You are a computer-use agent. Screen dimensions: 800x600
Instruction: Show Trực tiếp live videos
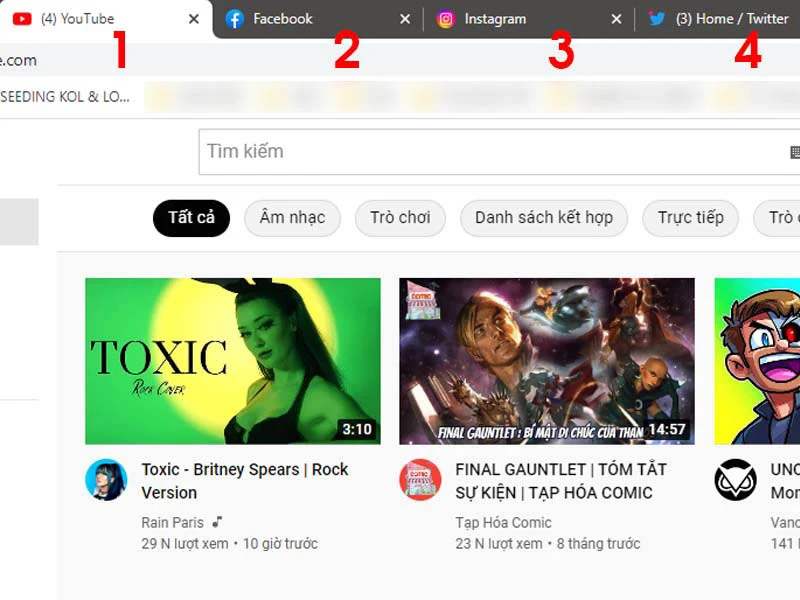[690, 218]
